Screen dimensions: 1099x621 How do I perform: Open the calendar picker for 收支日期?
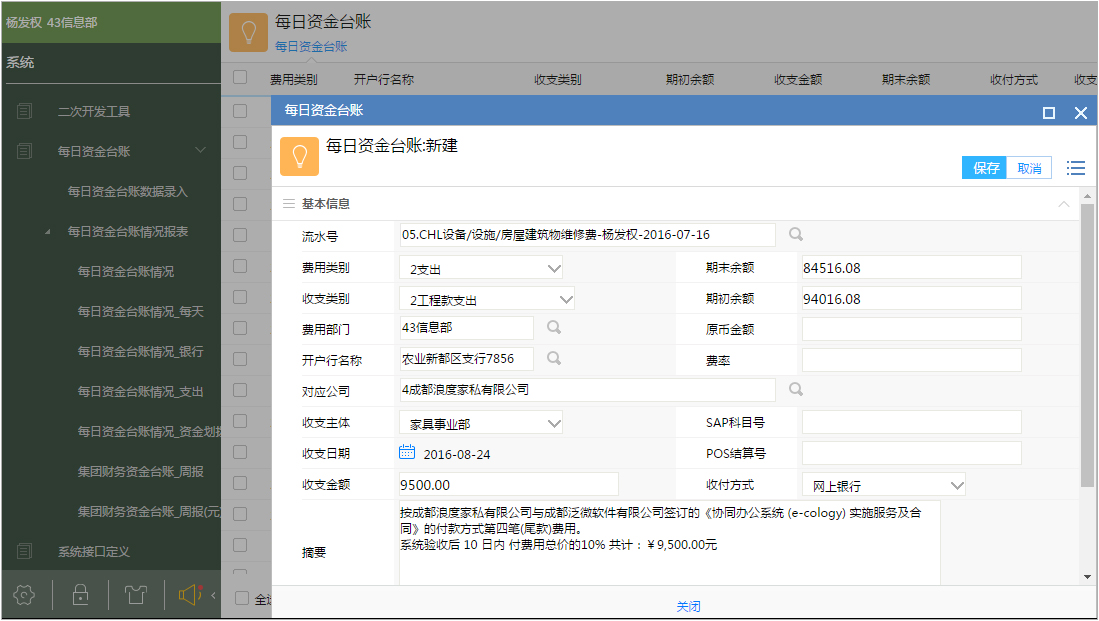[x=407, y=452]
